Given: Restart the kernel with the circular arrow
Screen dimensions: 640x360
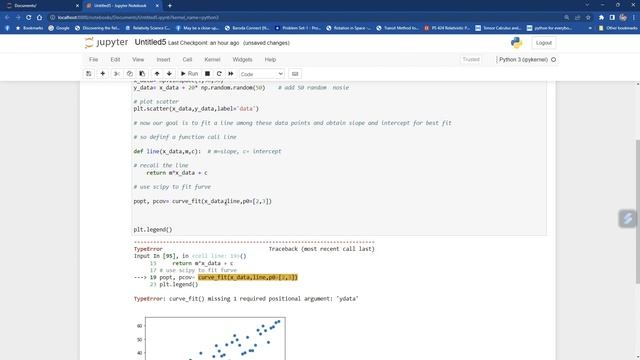Looking at the screenshot, I should [219, 74].
